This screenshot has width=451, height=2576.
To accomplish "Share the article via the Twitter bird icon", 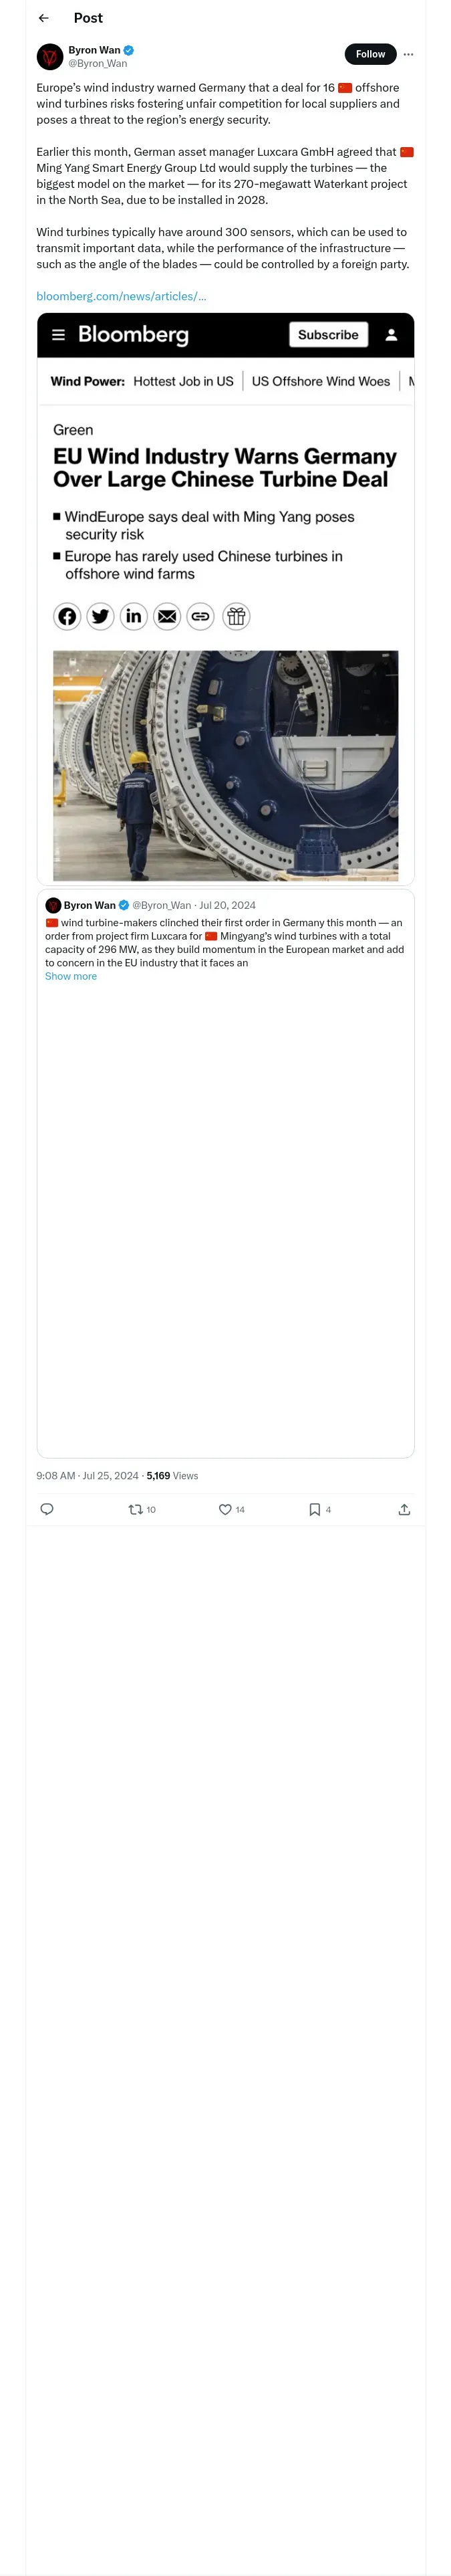I will coord(100,616).
